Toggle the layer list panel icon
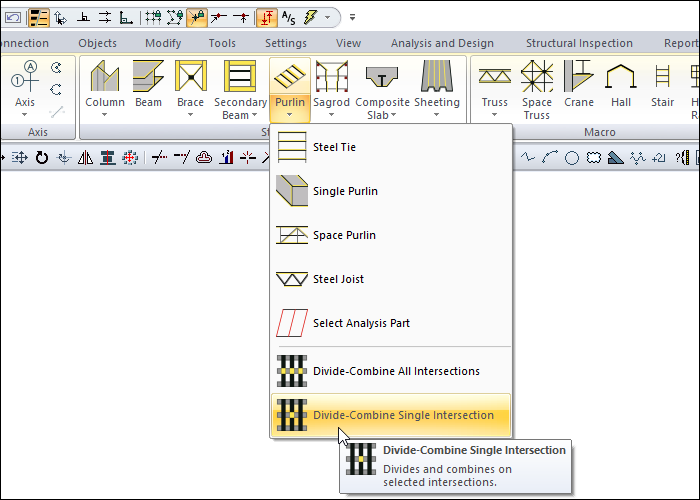 tap(39, 18)
